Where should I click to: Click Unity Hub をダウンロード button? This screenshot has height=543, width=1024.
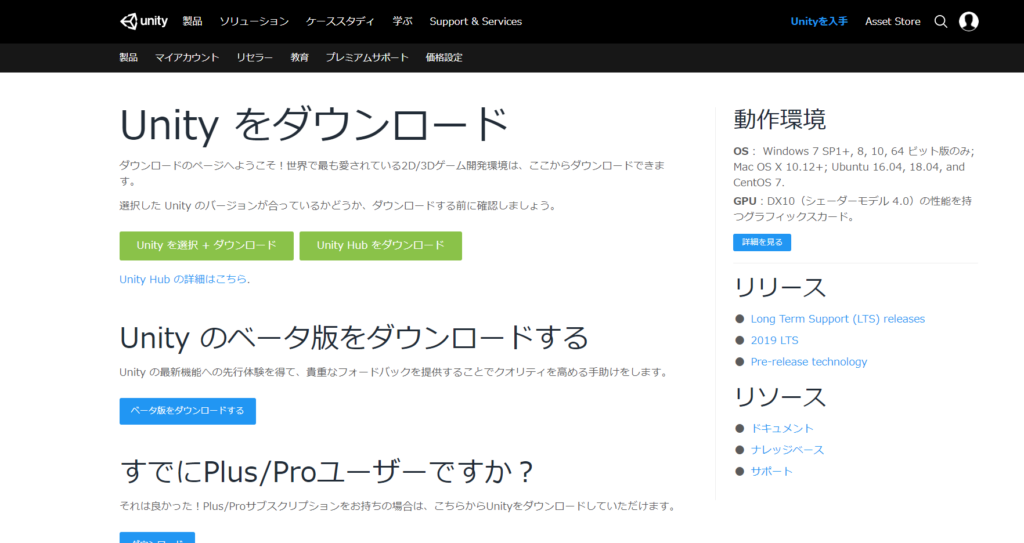(381, 246)
